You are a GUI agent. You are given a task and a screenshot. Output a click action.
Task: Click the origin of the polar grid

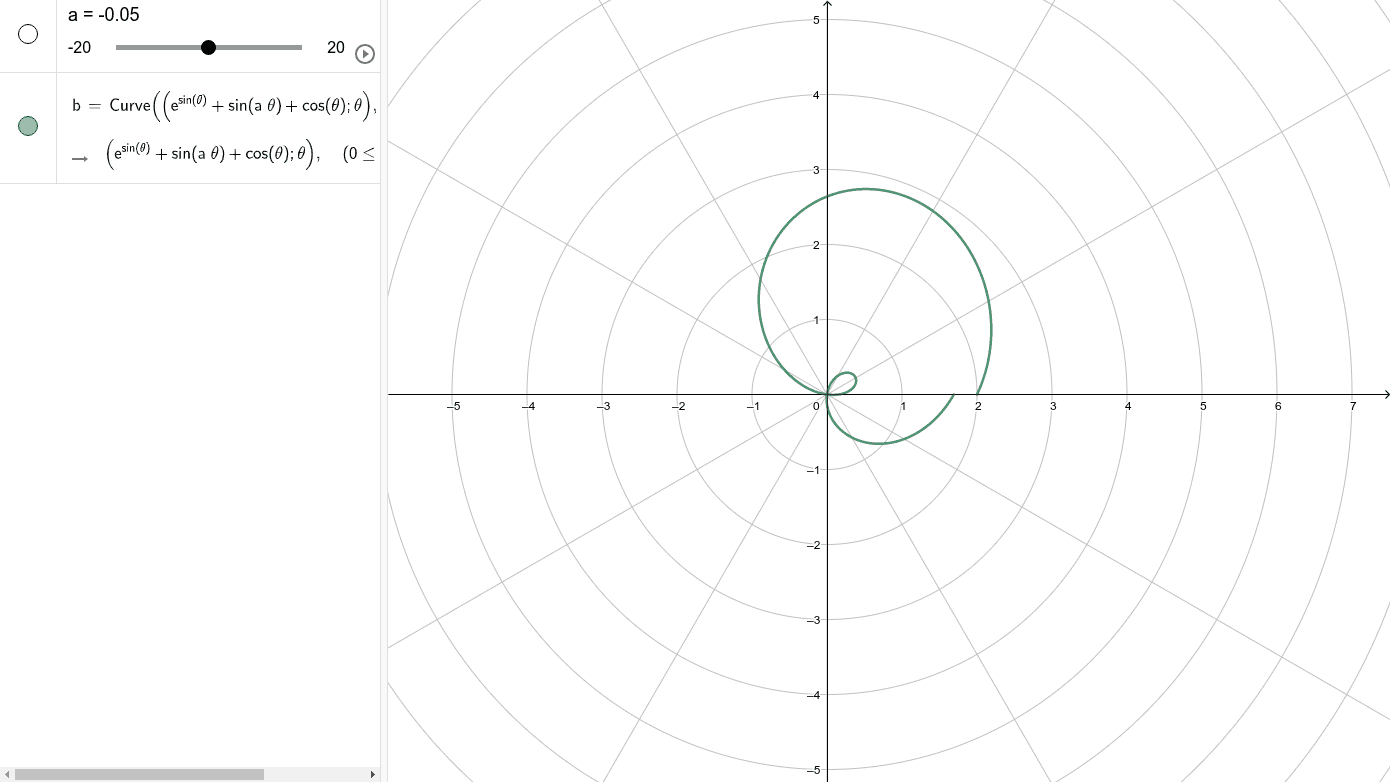tap(826, 394)
